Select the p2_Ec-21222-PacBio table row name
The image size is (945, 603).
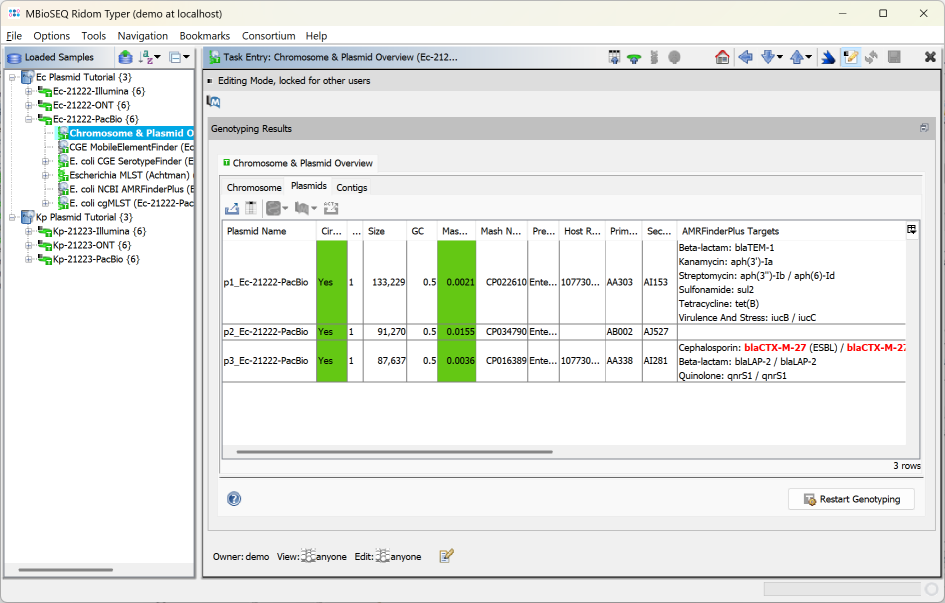pyautogui.click(x=266, y=331)
